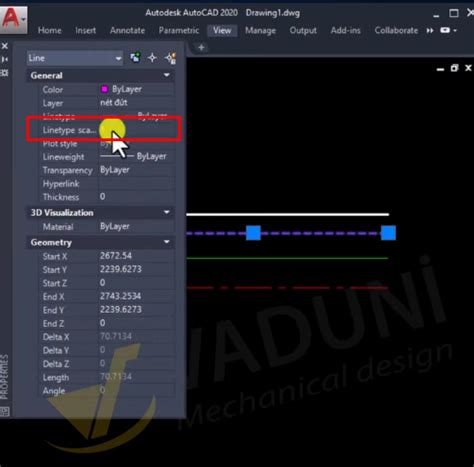The image size is (474, 467).
Task: Toggle the PICKADD value icon
Action: [135, 58]
